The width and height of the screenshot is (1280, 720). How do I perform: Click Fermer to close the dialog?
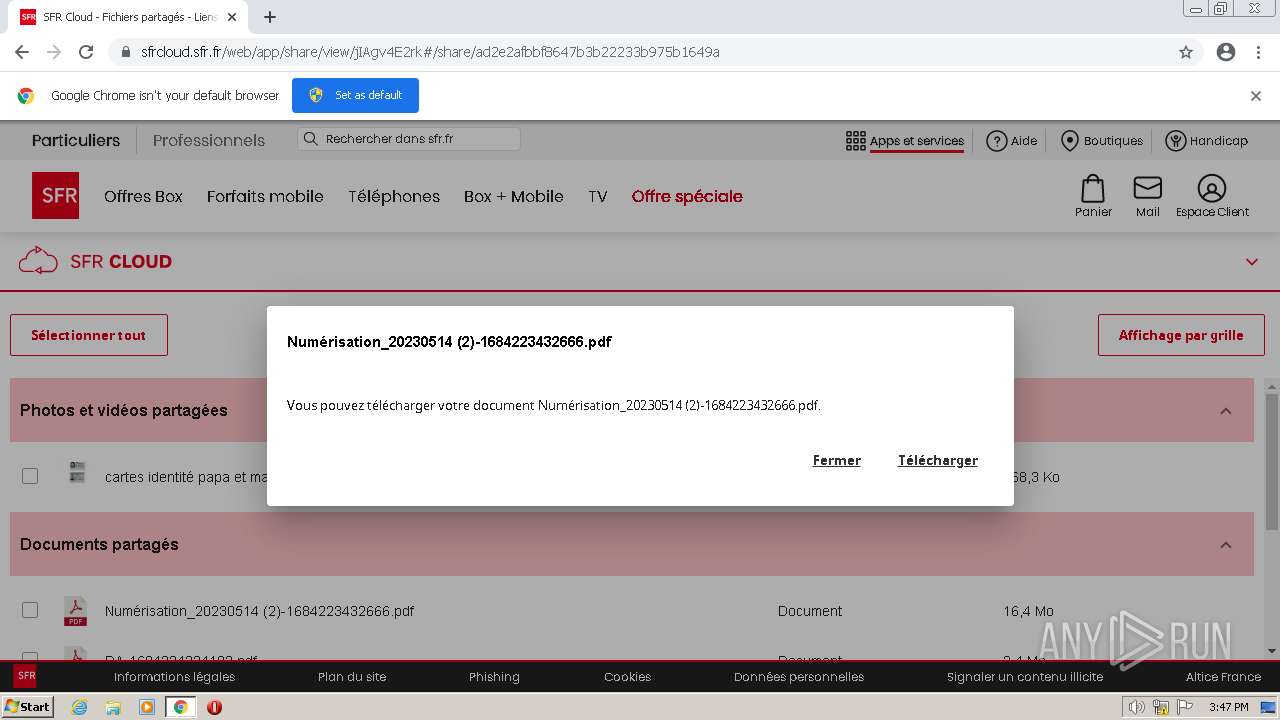pyautogui.click(x=836, y=460)
